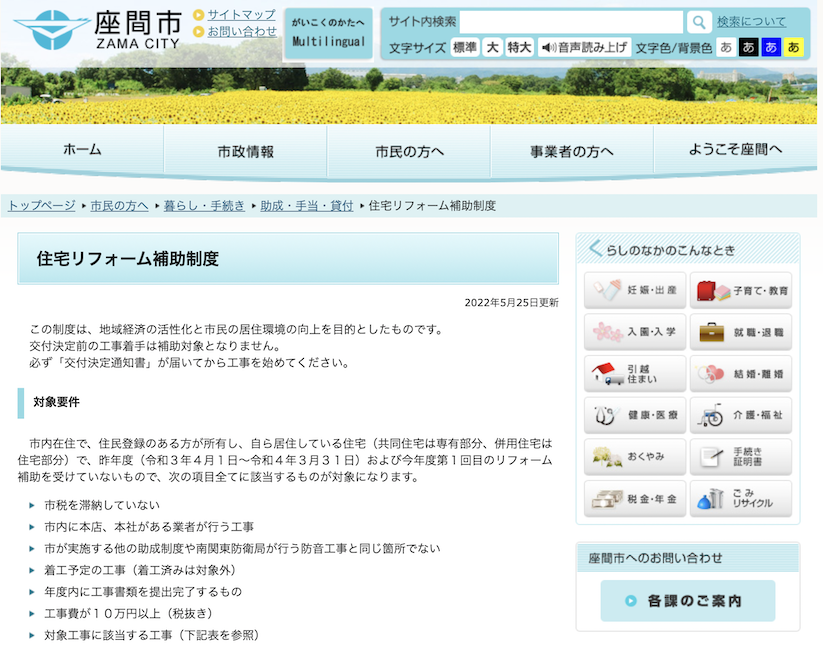
Task: Open 健康・医療 stethoscope tile
Action: click(635, 415)
